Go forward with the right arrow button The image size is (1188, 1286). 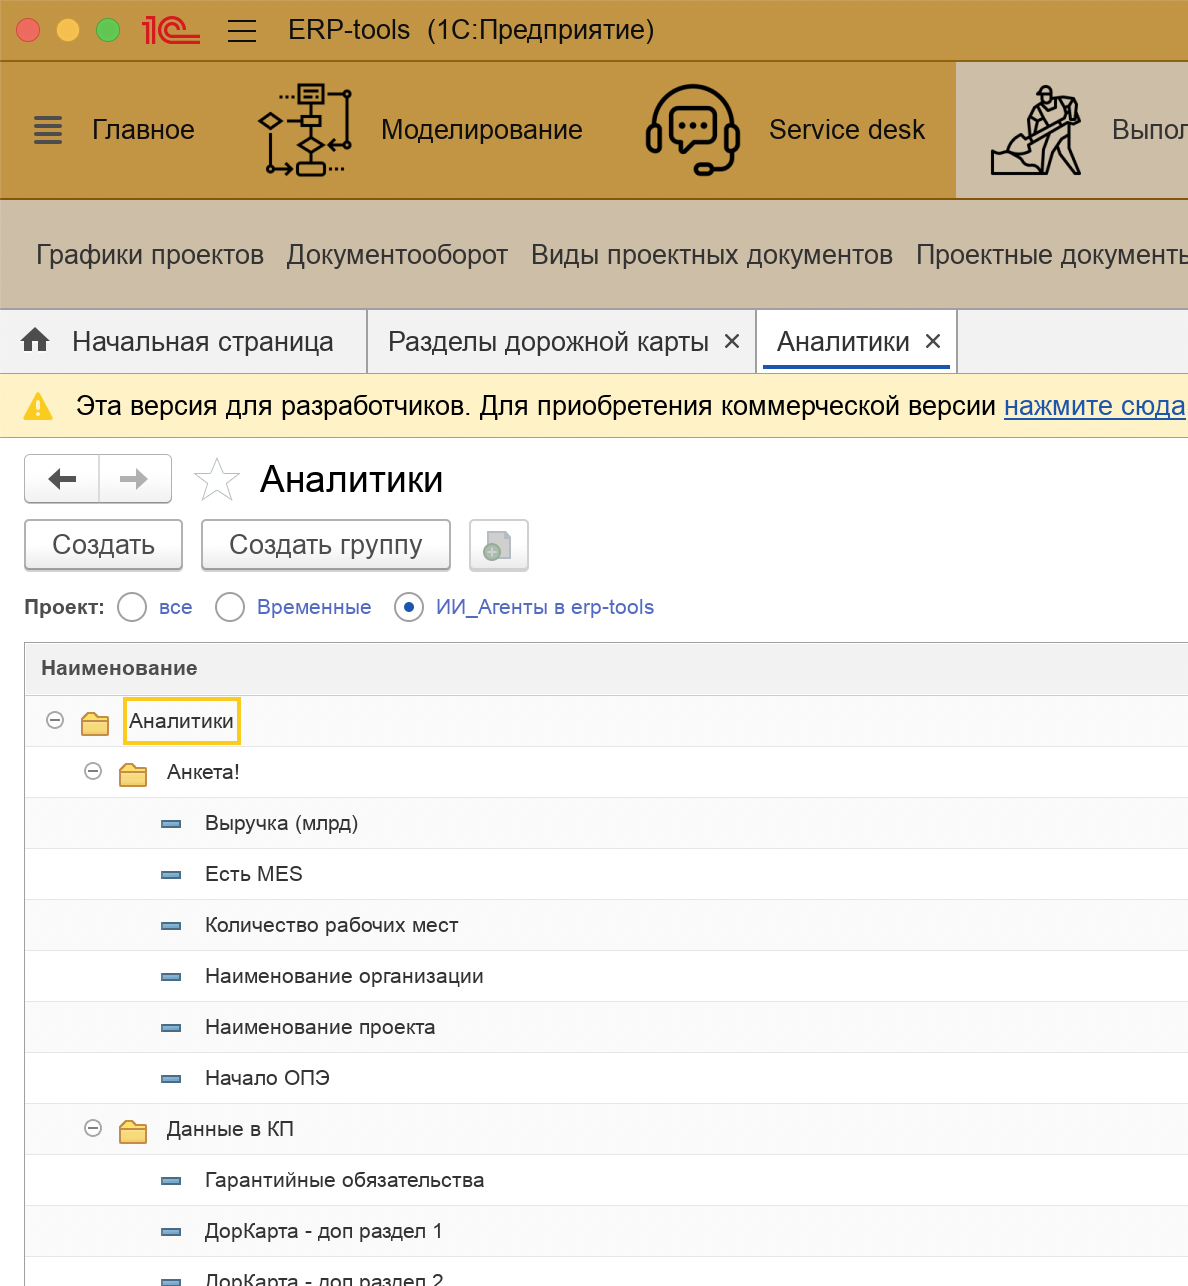pyautogui.click(x=135, y=479)
